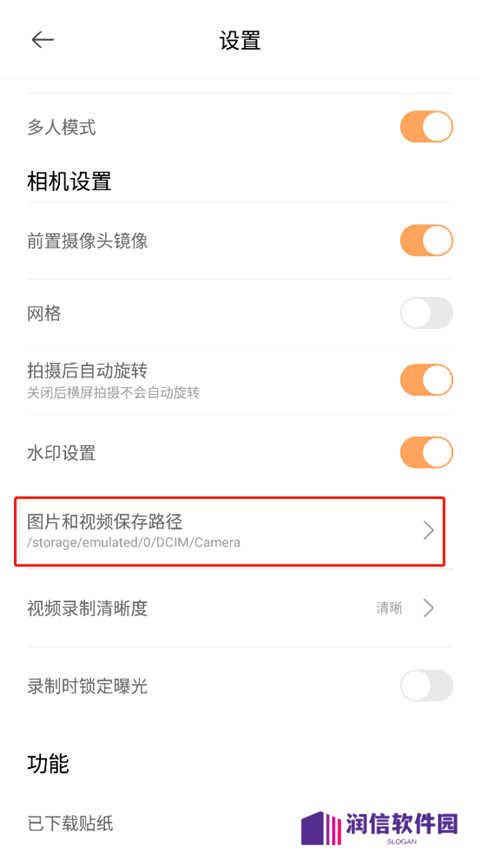Viewport: 480px width, 853px height.
Task: Tap the 水印设置 label
Action: (x=61, y=453)
